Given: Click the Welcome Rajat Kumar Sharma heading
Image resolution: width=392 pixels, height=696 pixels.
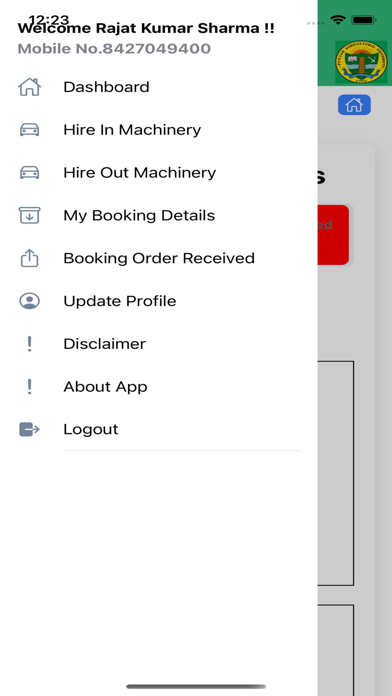Looking at the screenshot, I should pos(146,28).
